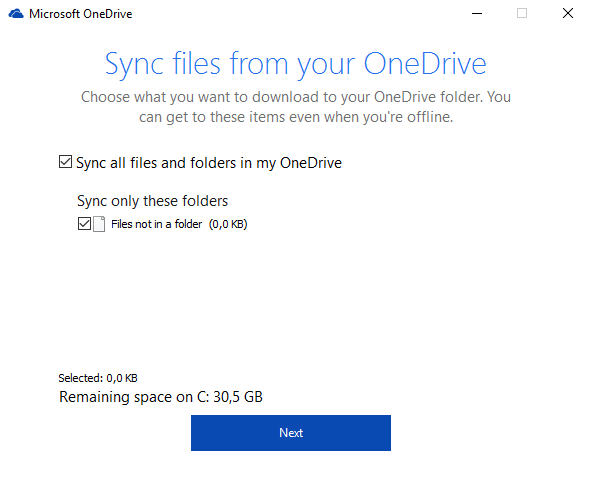Click the Sync files from your OneDrive heading
The width and height of the screenshot is (590, 477).
pyautogui.click(x=296, y=64)
